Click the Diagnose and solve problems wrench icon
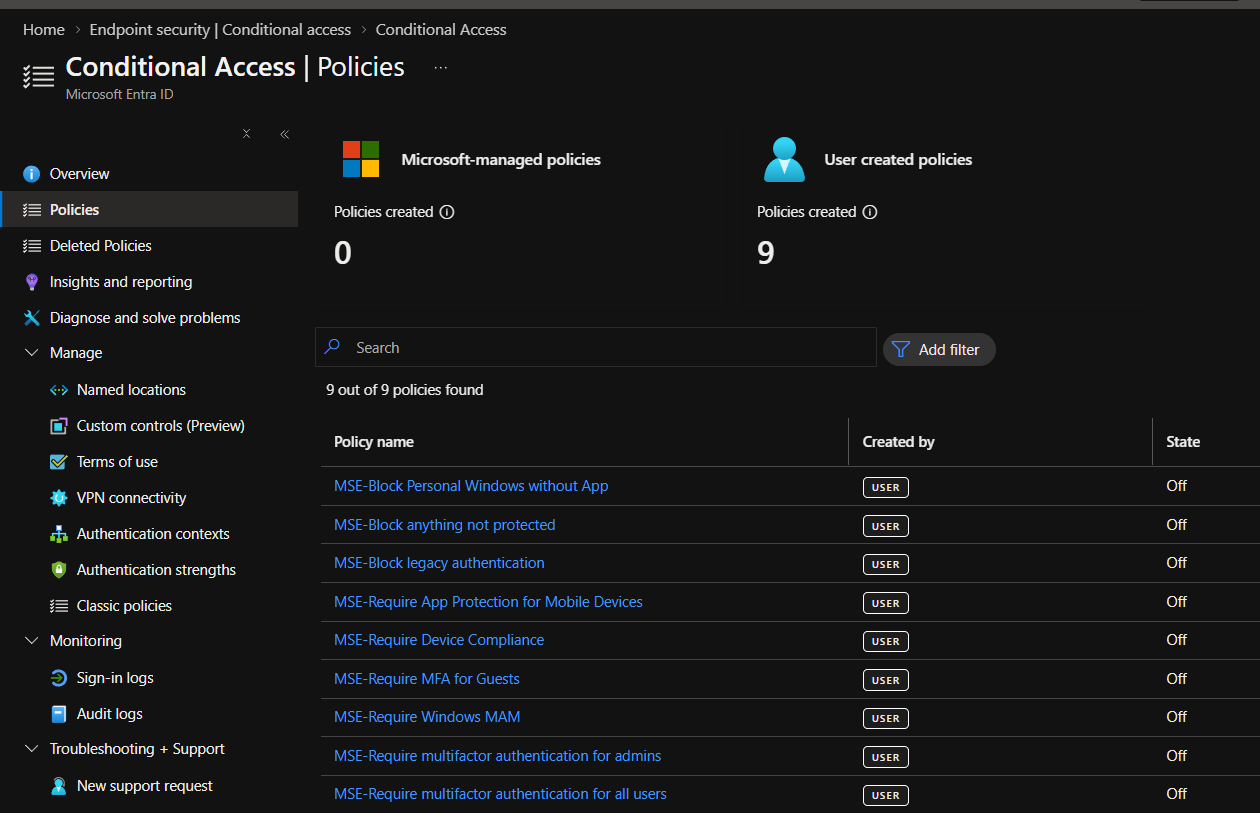The width and height of the screenshot is (1260, 813). 30,317
